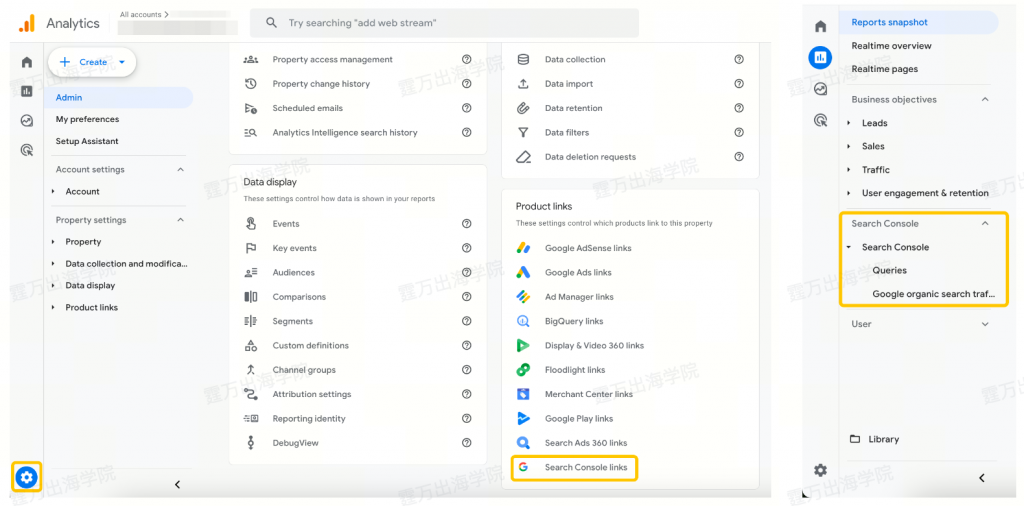Click Home icon in right Reports panel
This screenshot has width=1024, height=506.
[821, 27]
